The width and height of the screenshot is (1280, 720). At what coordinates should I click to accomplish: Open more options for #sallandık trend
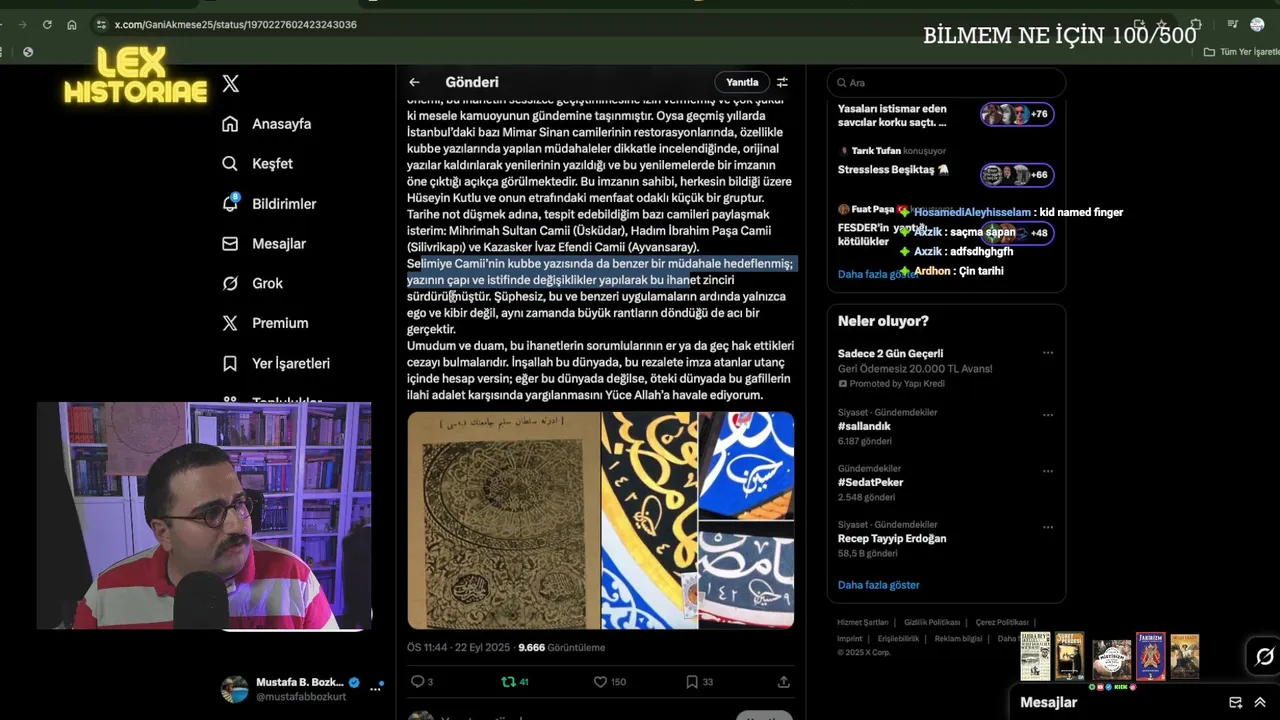1048,415
